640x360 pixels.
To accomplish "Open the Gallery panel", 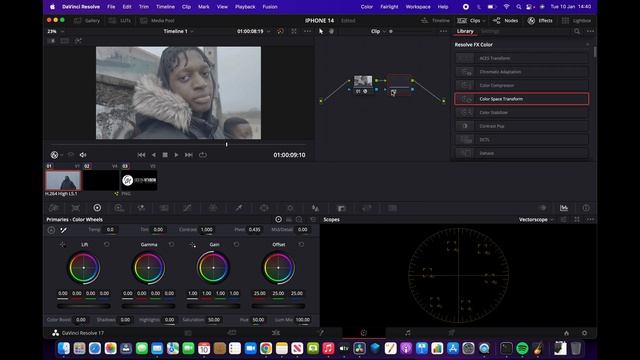I will pyautogui.click(x=87, y=20).
